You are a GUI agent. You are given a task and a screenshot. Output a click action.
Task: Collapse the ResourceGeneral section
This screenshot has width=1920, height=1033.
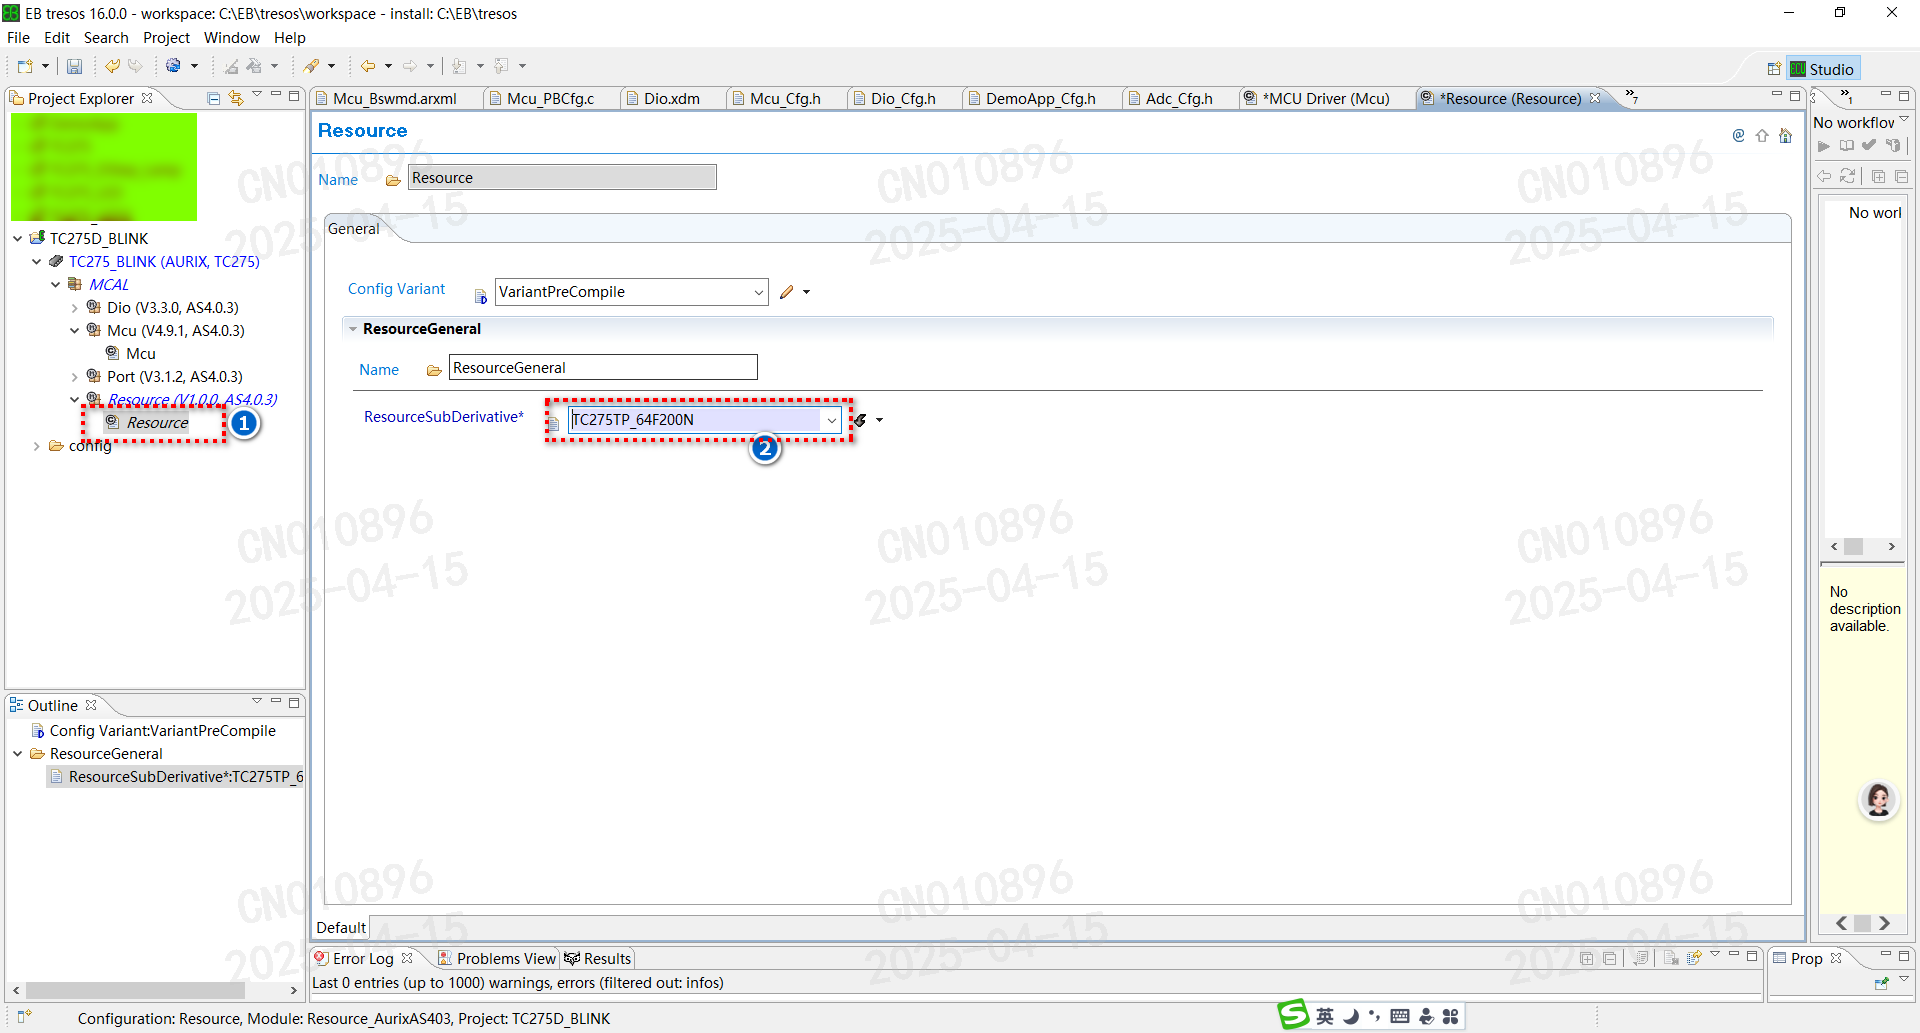point(353,329)
